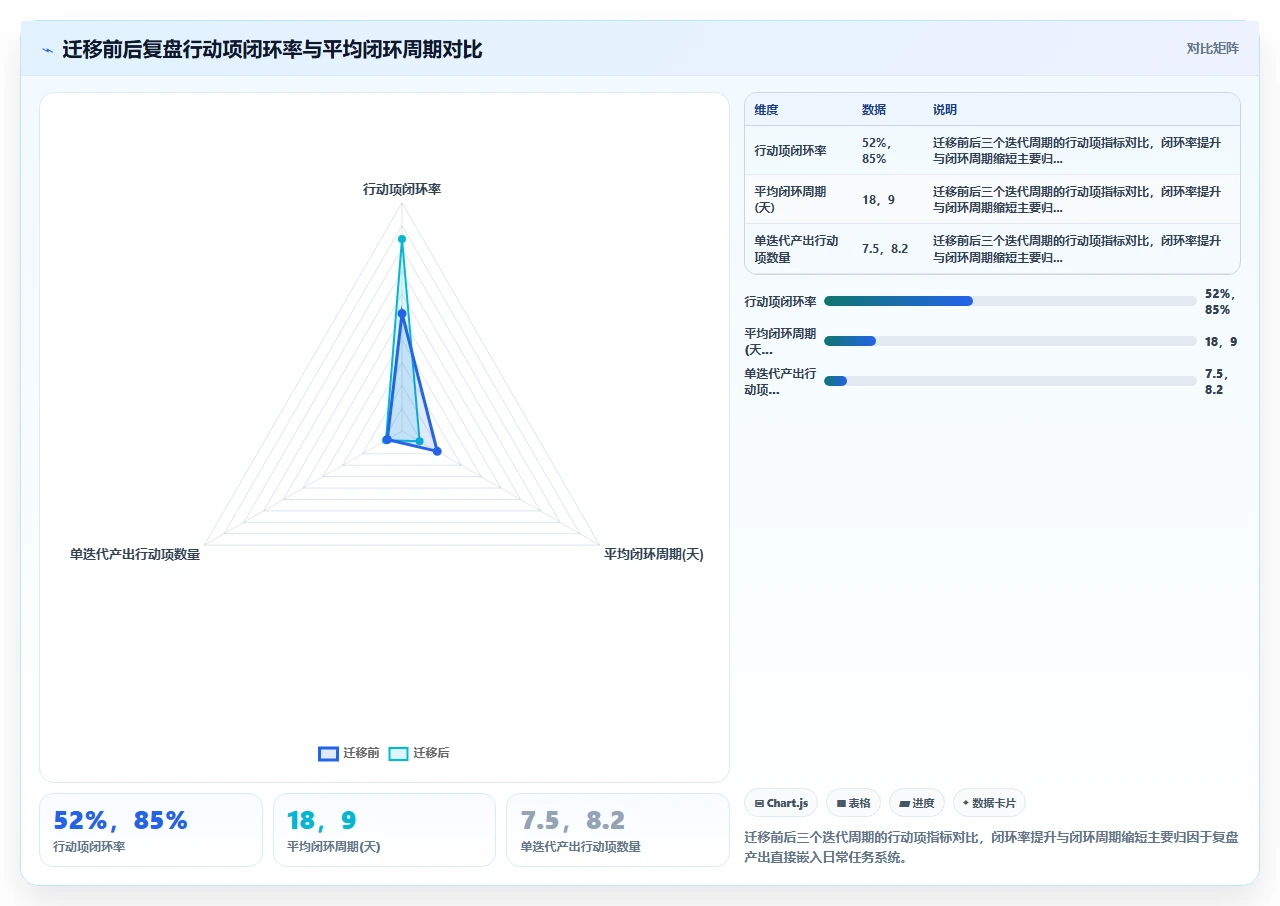1280x906 pixels.
Task: Click the 18，9 value beside progress bar
Action: (1221, 341)
